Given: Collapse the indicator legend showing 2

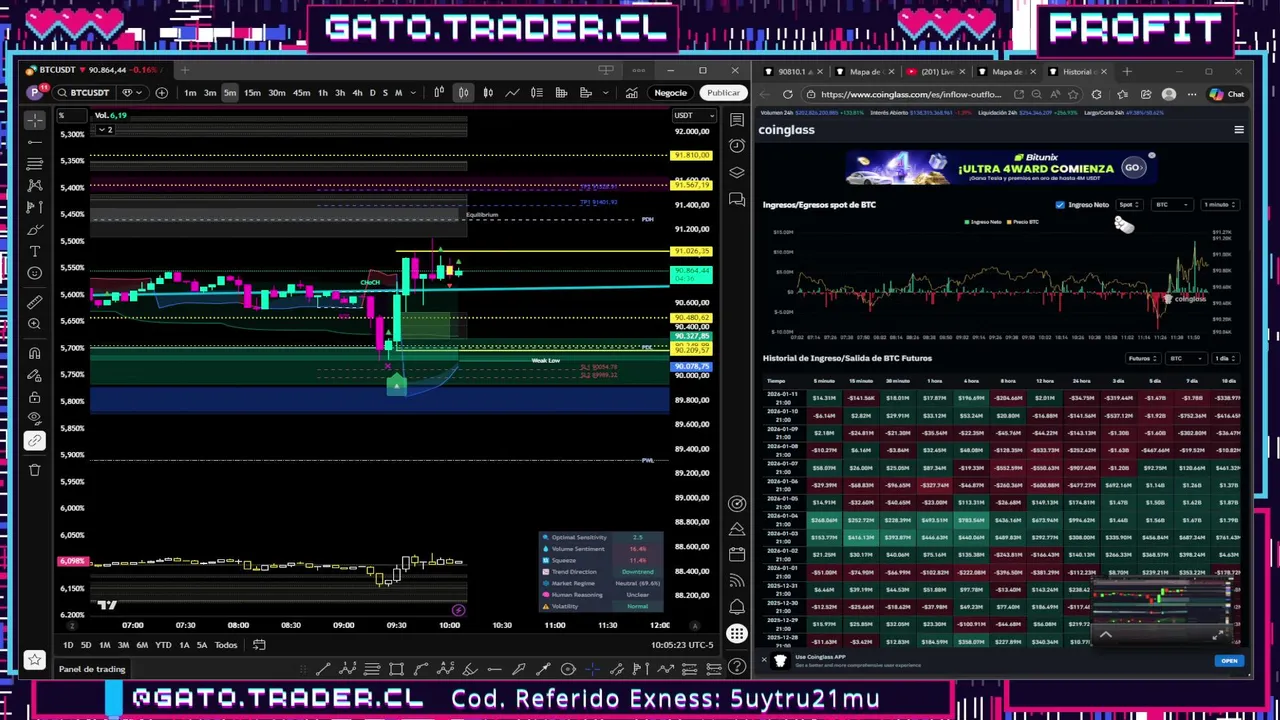Looking at the screenshot, I should (x=104, y=130).
